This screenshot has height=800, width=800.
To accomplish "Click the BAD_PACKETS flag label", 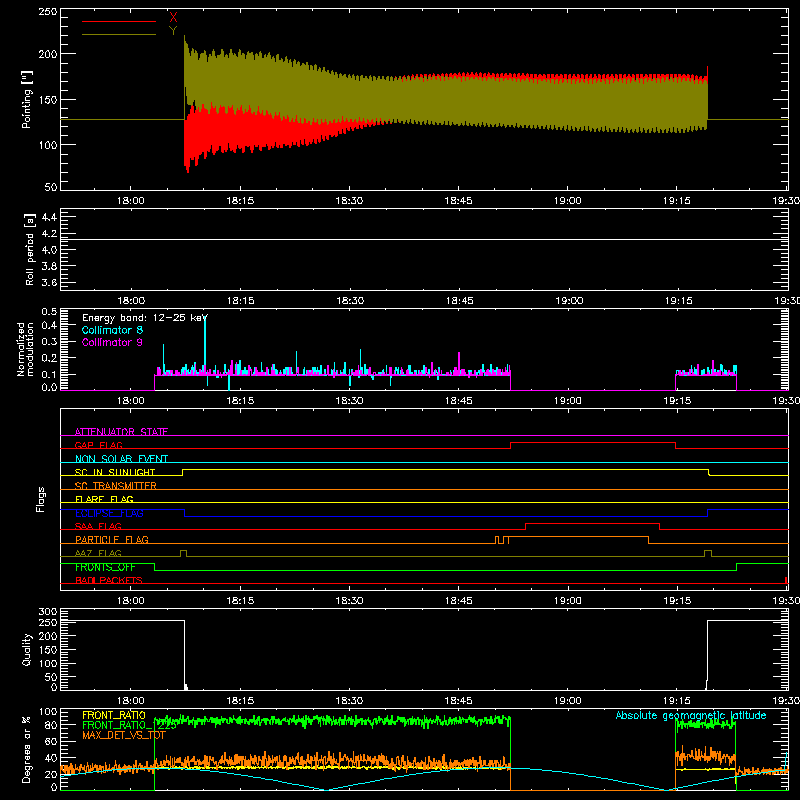I will click(x=109, y=580).
